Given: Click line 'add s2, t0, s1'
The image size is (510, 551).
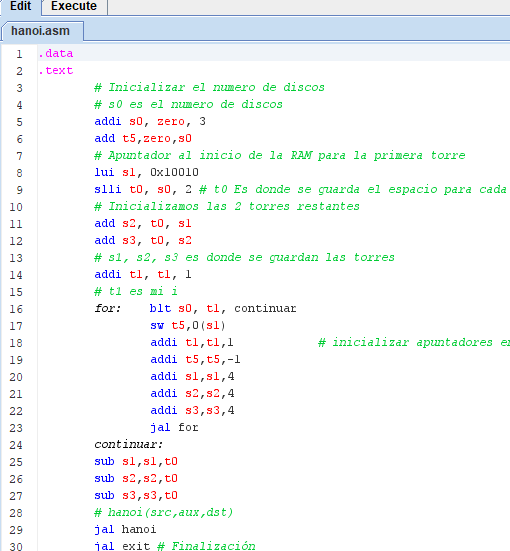Looking at the screenshot, I should click(x=143, y=223).
